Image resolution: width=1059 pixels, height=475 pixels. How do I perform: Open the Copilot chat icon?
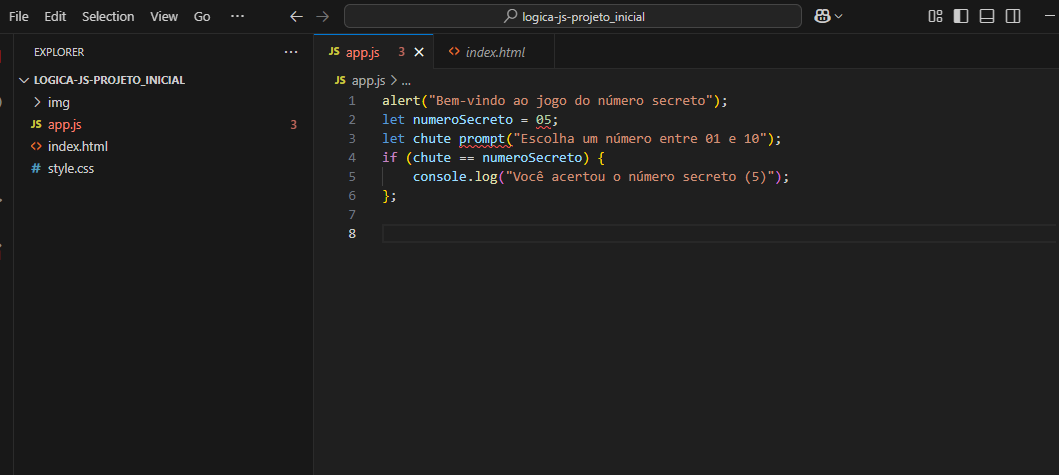(822, 16)
